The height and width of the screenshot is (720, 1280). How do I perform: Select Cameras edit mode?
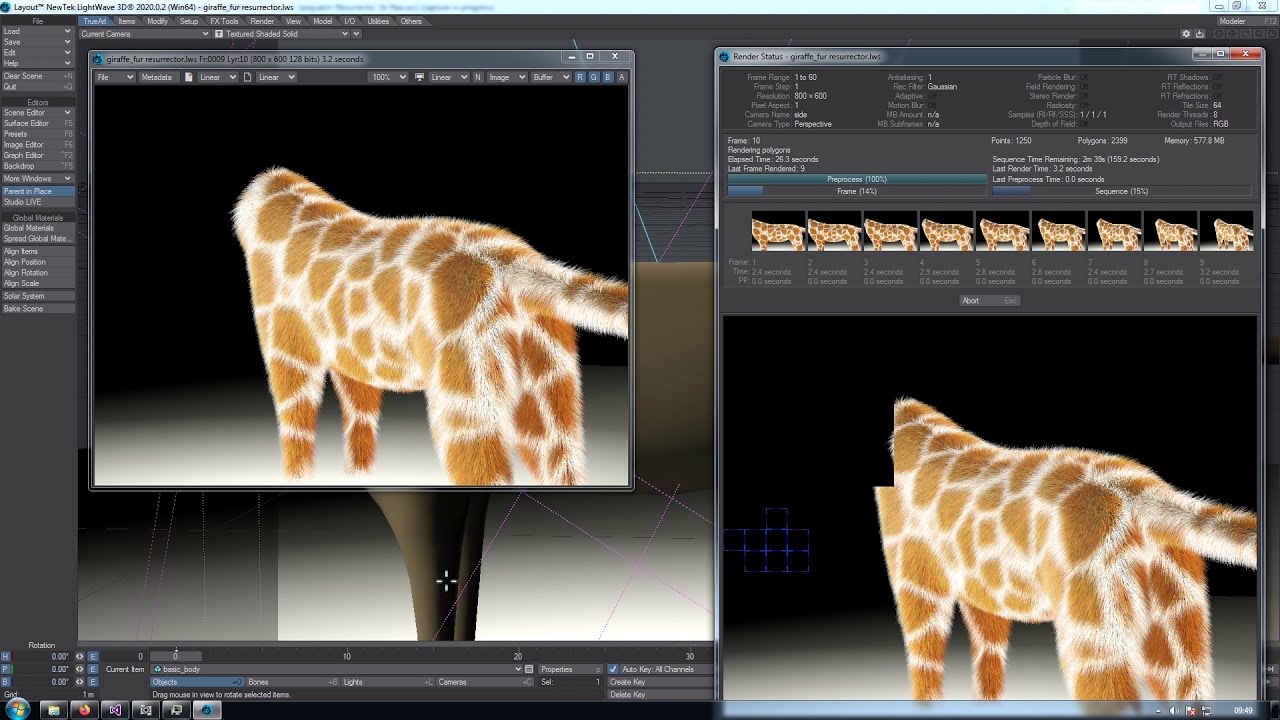[x=485, y=682]
